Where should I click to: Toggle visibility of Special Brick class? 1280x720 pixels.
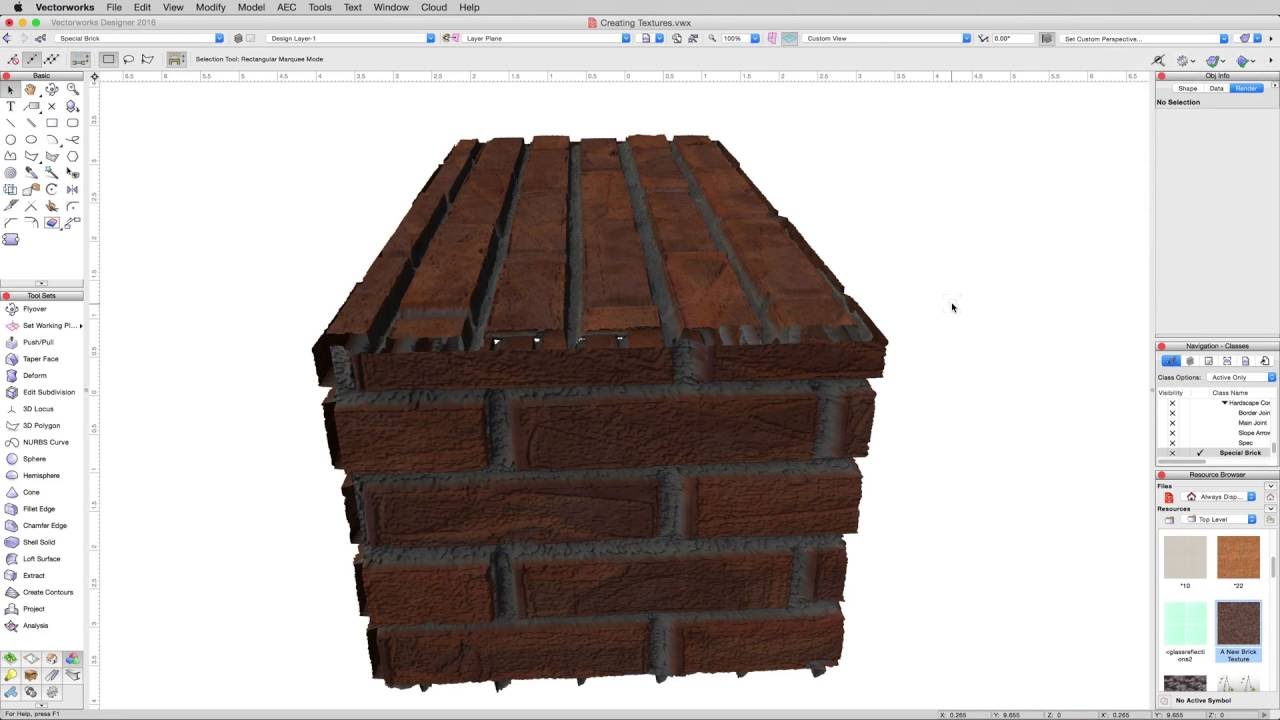[1173, 453]
